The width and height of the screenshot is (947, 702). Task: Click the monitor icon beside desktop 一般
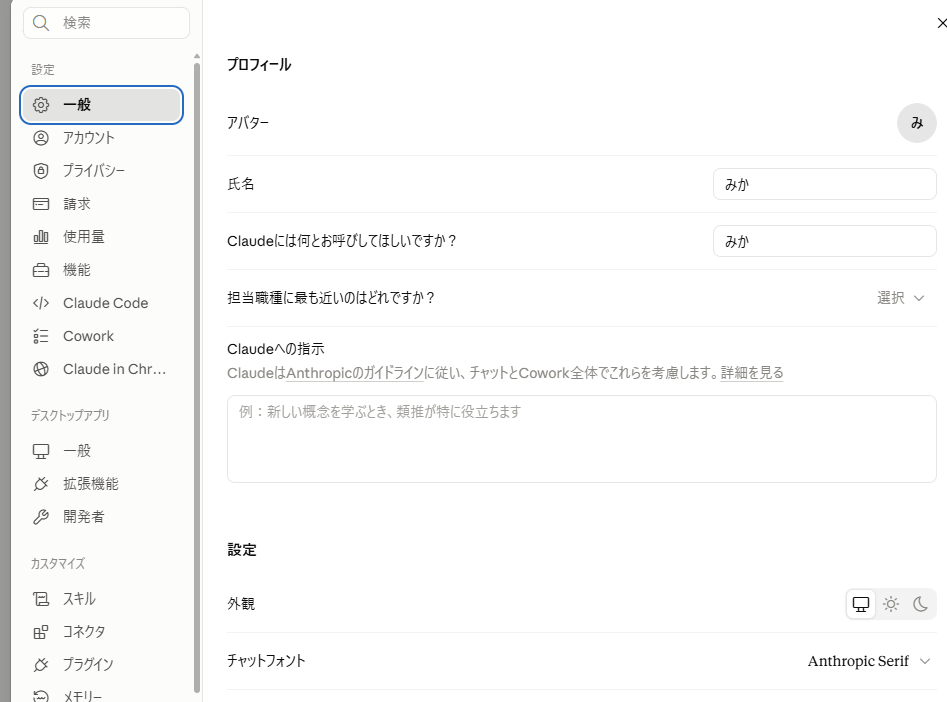[x=41, y=451]
